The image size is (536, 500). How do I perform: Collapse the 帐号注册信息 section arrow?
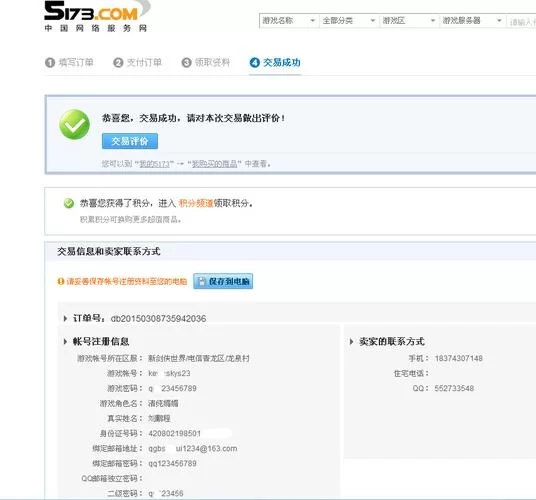(x=65, y=341)
